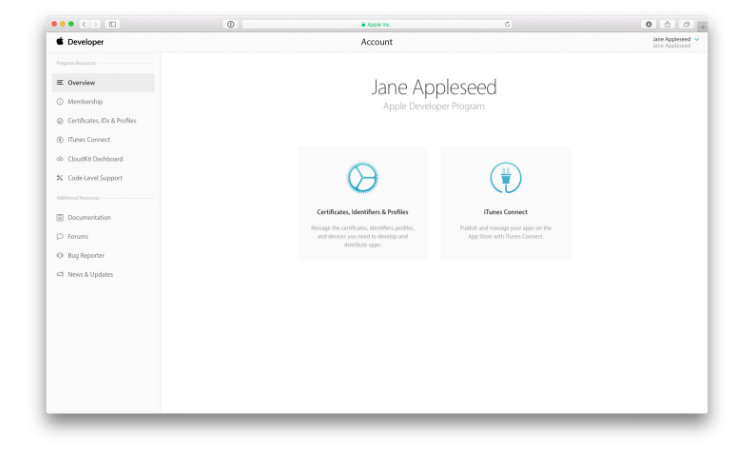Click the Account heading at the top

(x=377, y=42)
